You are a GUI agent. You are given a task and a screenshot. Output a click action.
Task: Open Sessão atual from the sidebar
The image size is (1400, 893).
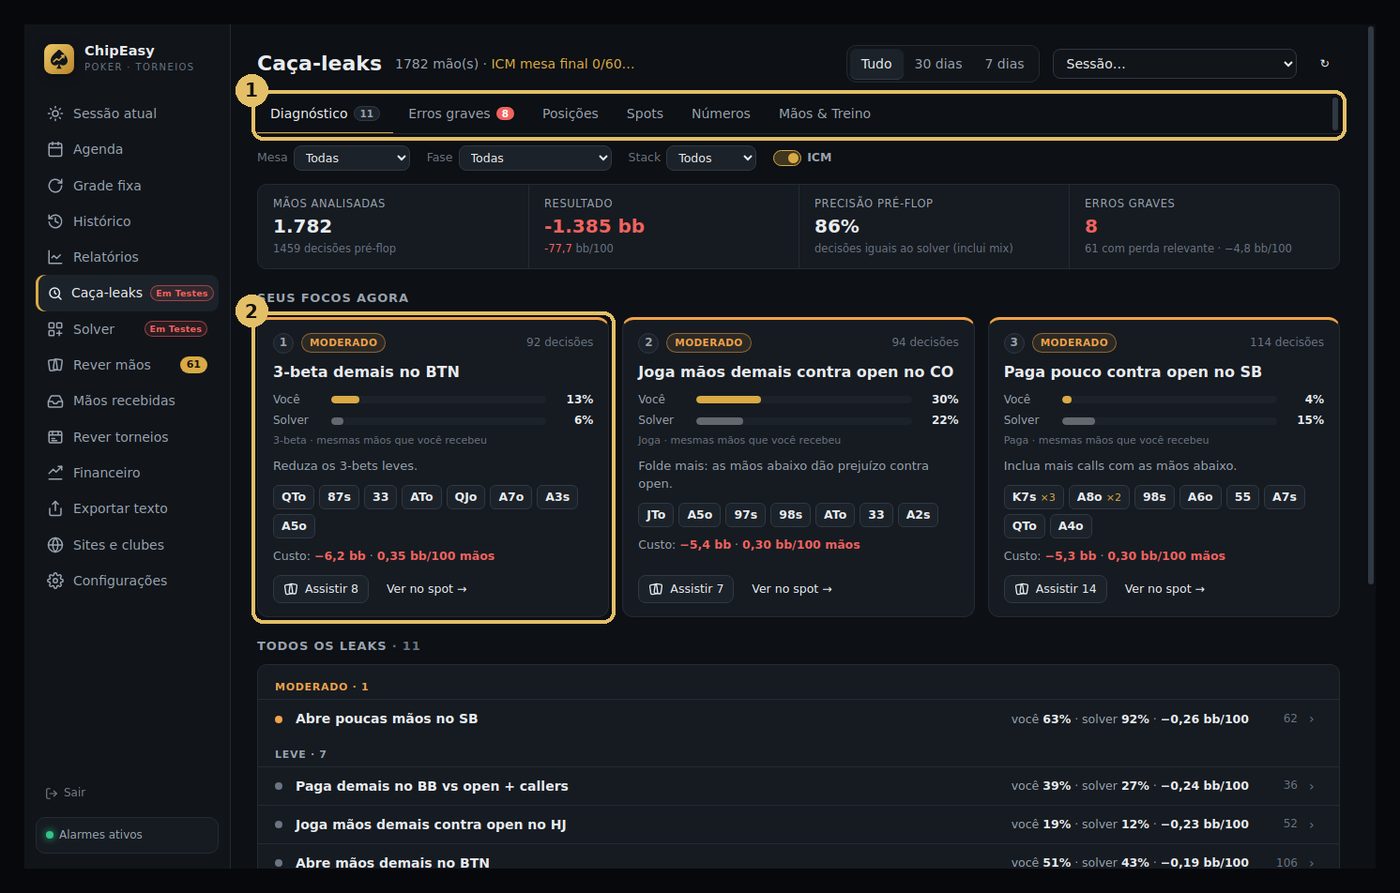127,113
